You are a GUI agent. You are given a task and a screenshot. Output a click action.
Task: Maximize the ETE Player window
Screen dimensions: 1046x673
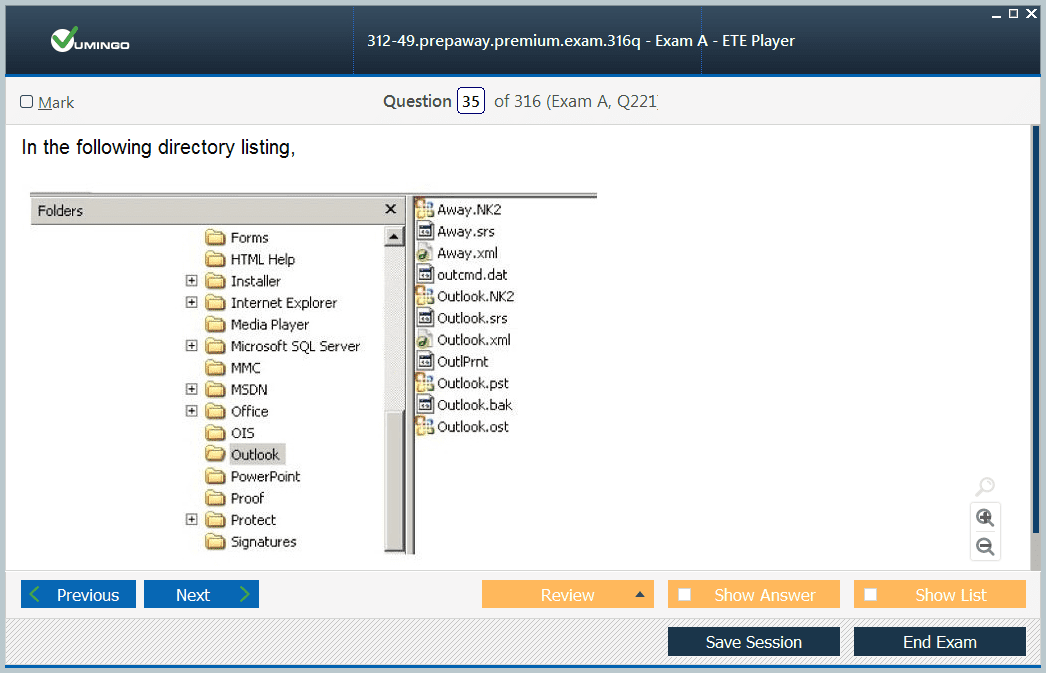click(1013, 13)
